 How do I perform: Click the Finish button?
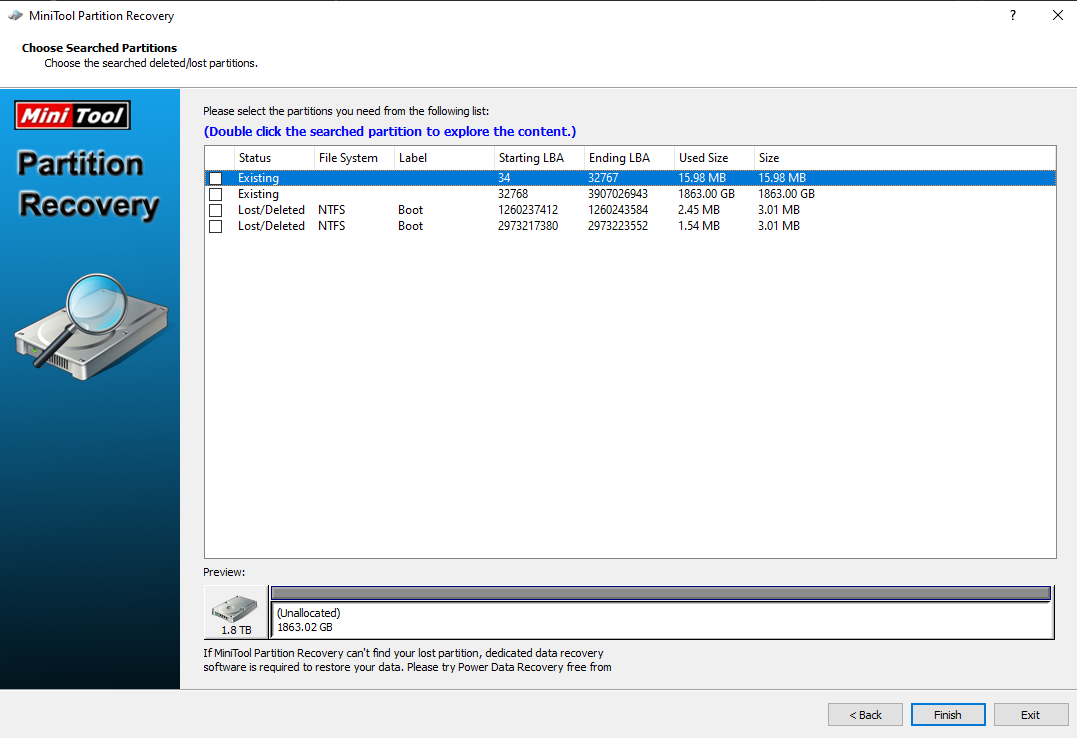pyautogui.click(x=948, y=715)
